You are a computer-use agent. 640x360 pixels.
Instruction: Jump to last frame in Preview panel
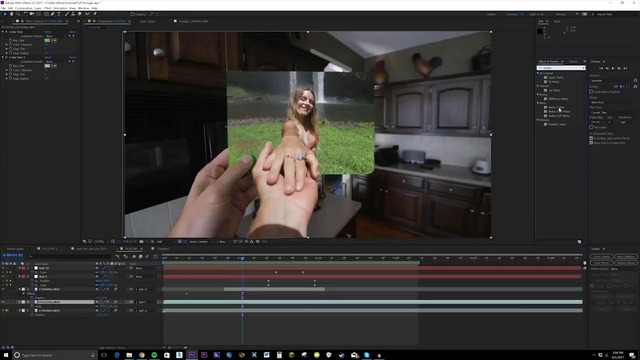point(625,68)
